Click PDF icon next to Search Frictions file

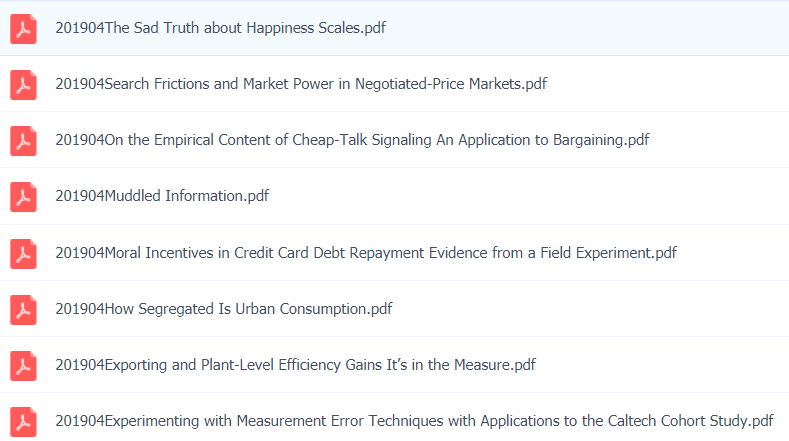[x=23, y=84]
